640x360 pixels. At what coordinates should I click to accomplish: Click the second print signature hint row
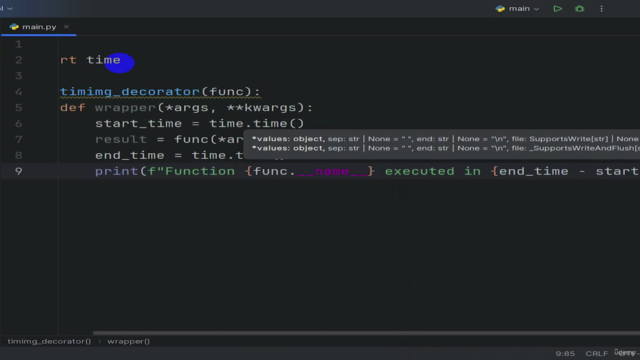445,148
